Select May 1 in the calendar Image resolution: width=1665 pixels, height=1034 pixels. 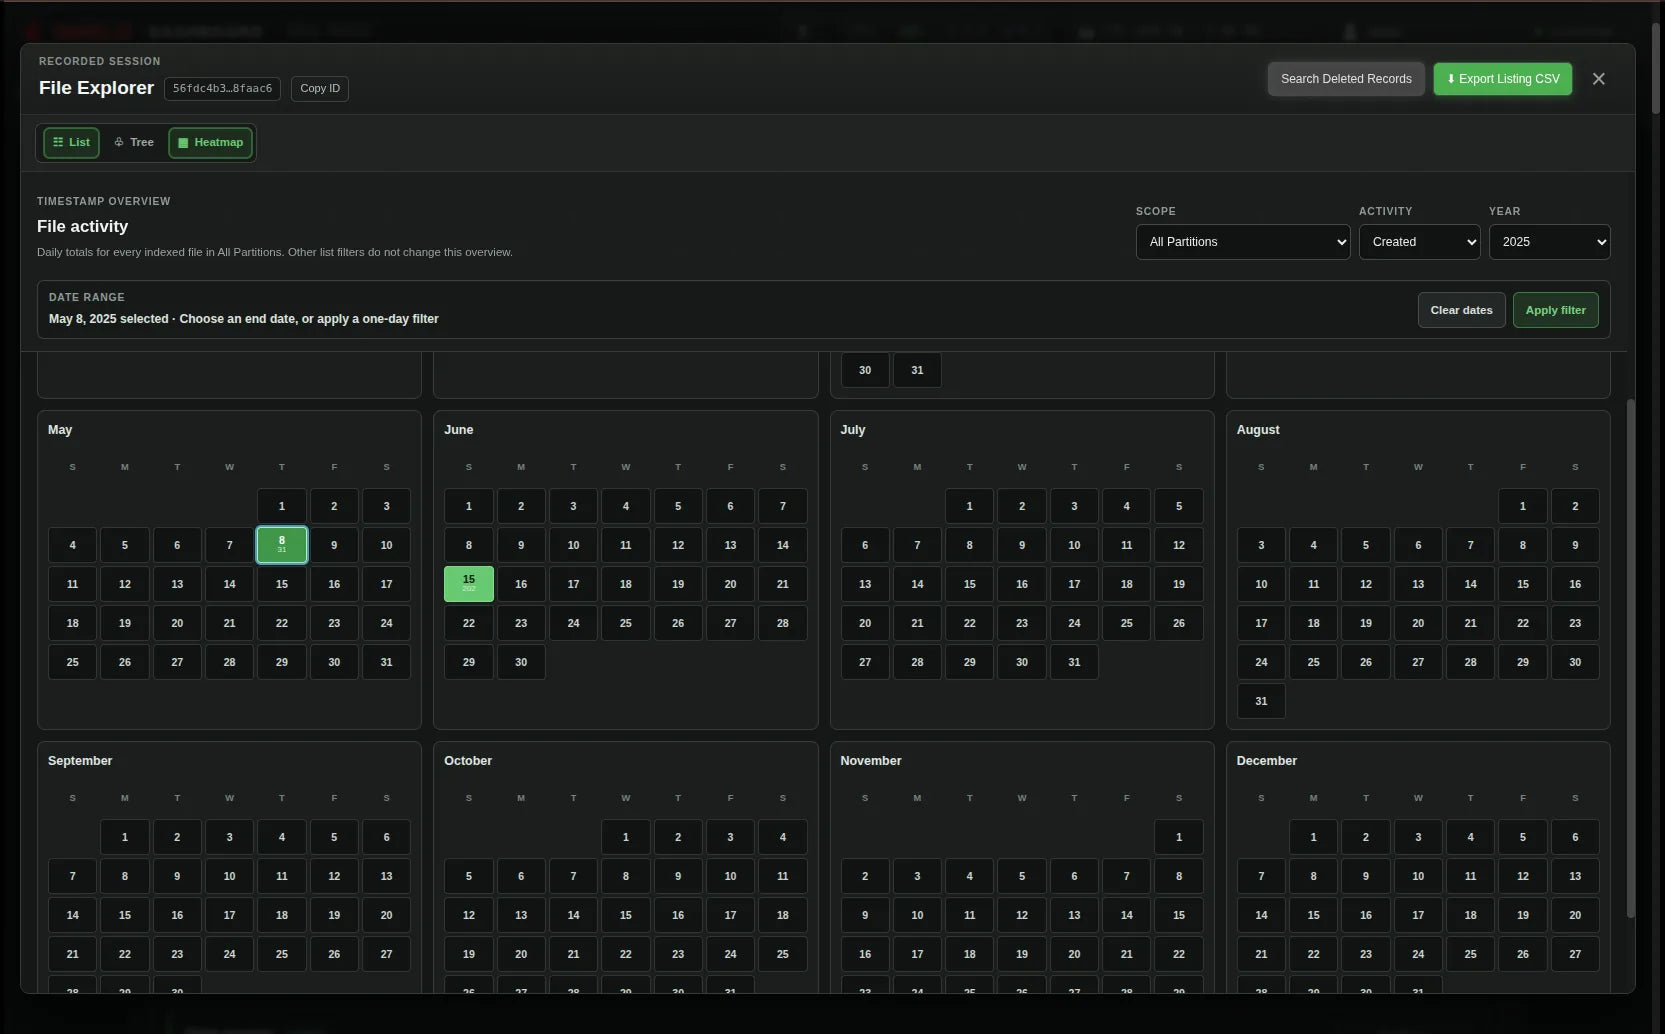pos(282,506)
